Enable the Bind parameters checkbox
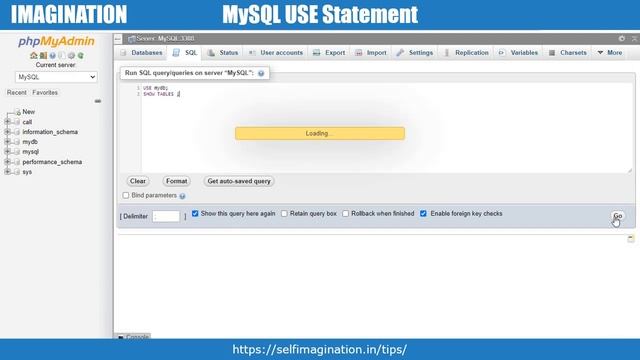This screenshot has height=360, width=640. (126, 196)
